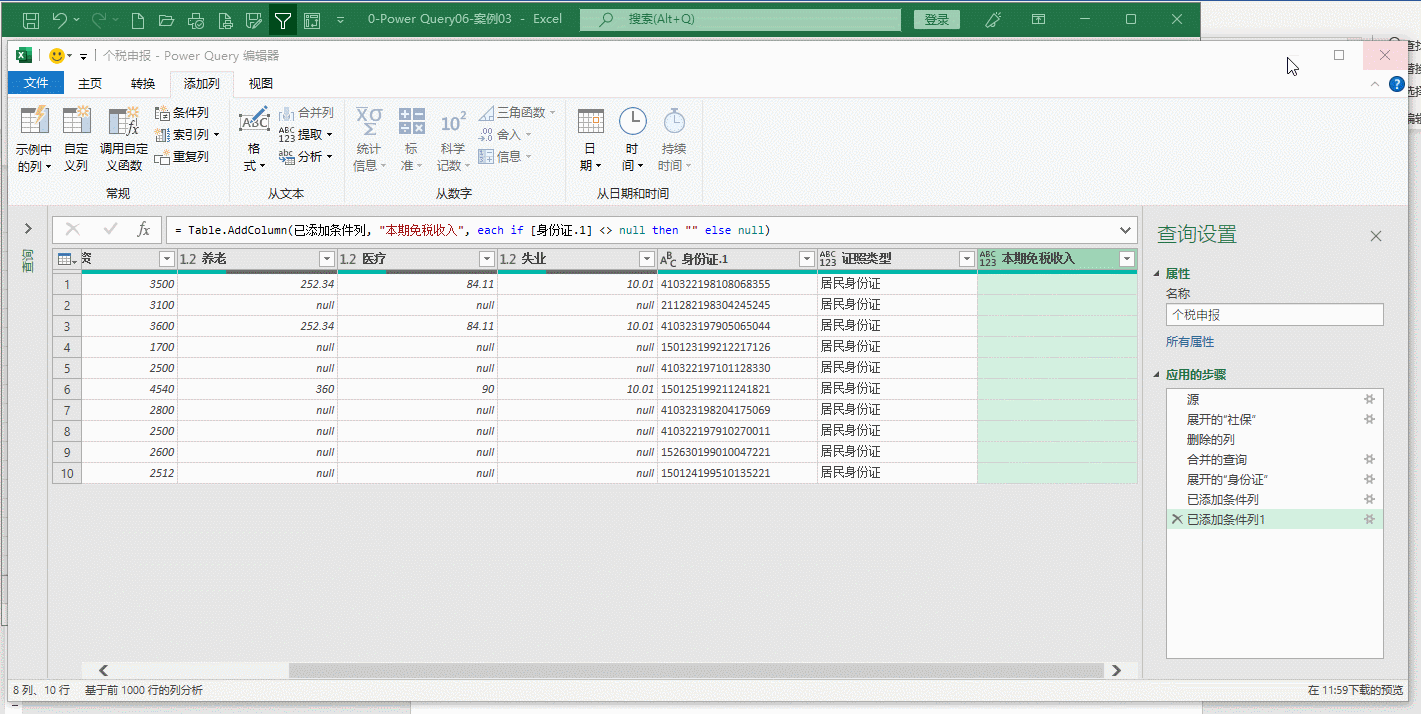Switch to the 转换 ribbon tab
Image resolution: width=1421 pixels, height=714 pixels.
143,83
